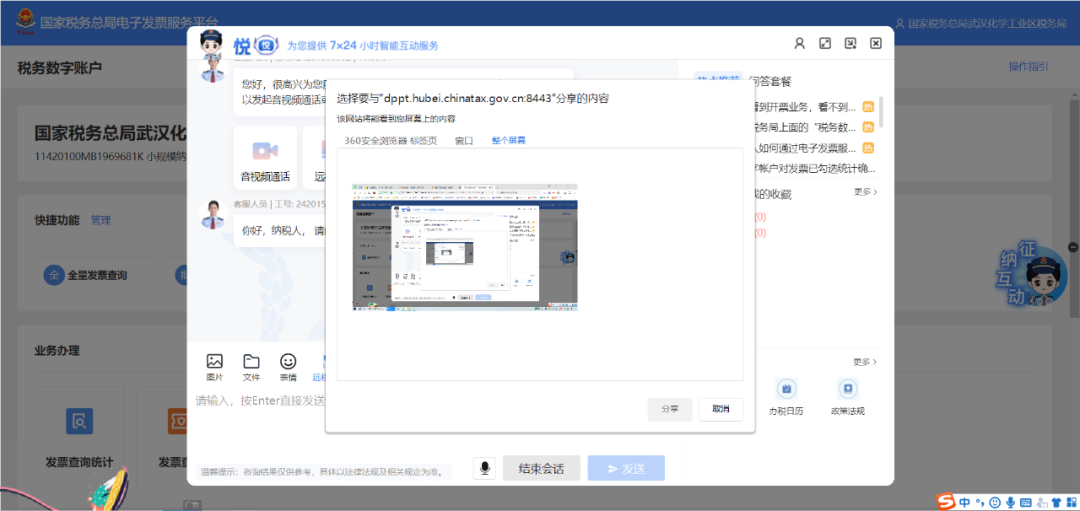Expand 更多 beside 我的收藏
This screenshot has width=1080, height=511.
866,192
